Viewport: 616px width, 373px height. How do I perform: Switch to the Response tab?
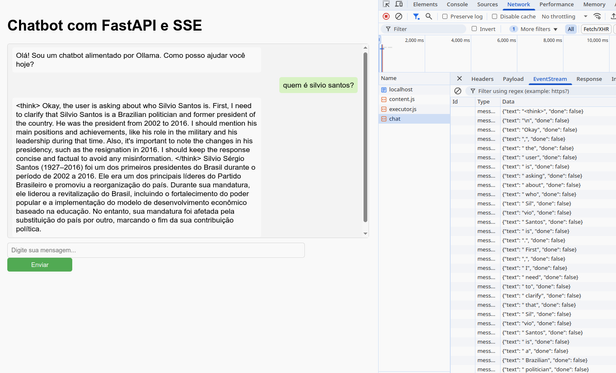(589, 79)
